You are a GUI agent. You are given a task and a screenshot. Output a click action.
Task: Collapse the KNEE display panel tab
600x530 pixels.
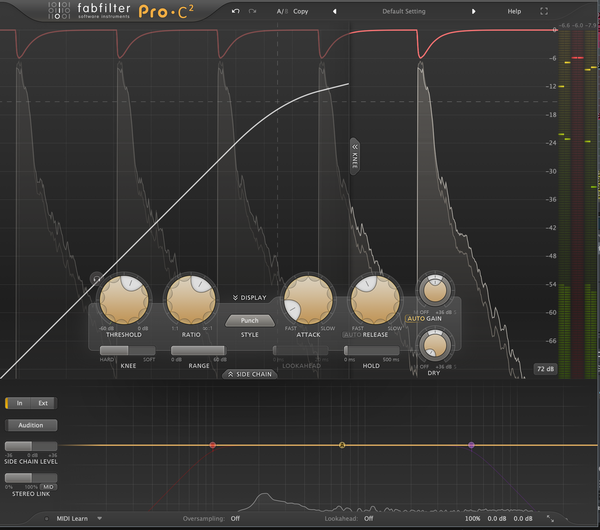pos(355,156)
